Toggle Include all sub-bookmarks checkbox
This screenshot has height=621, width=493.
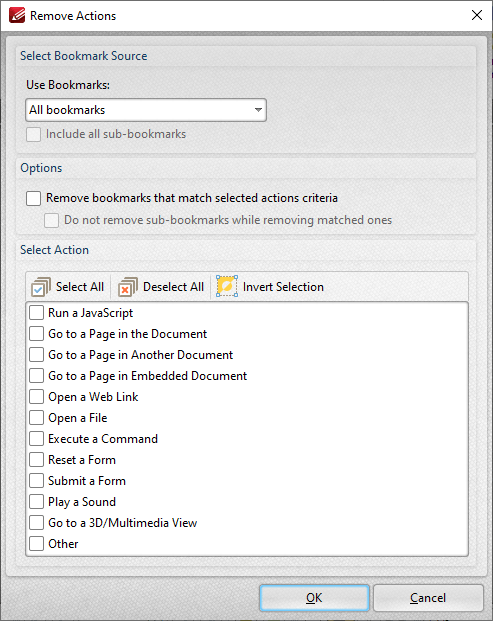(33, 134)
